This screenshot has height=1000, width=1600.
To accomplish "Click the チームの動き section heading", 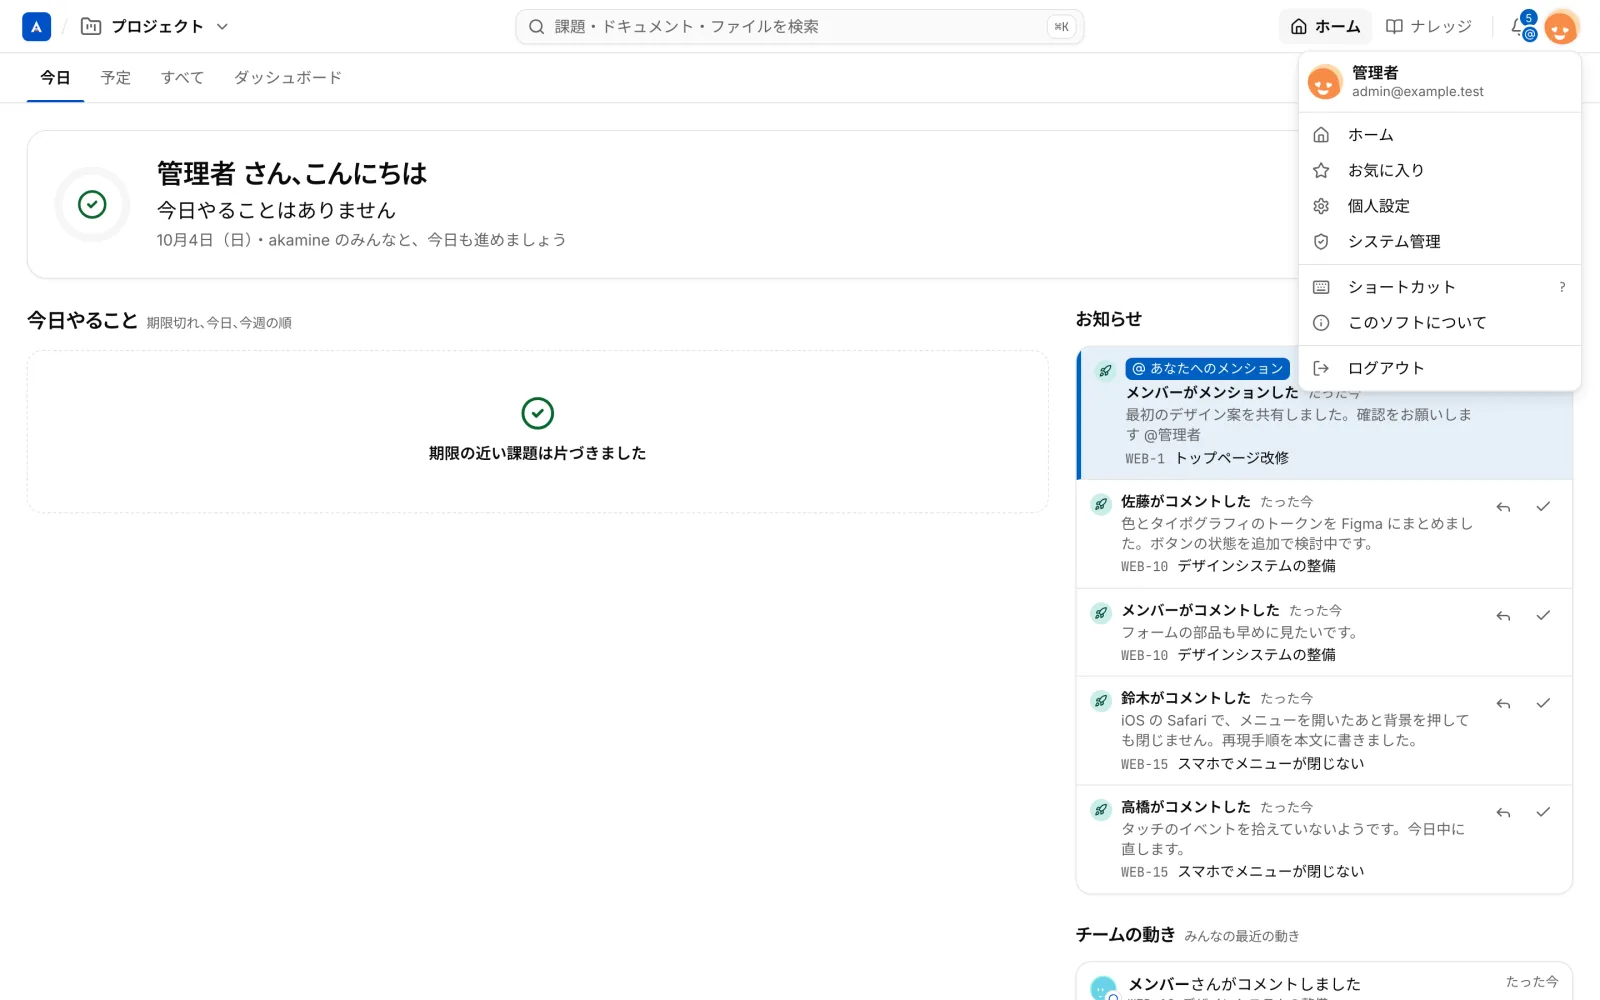I will 1125,935.
